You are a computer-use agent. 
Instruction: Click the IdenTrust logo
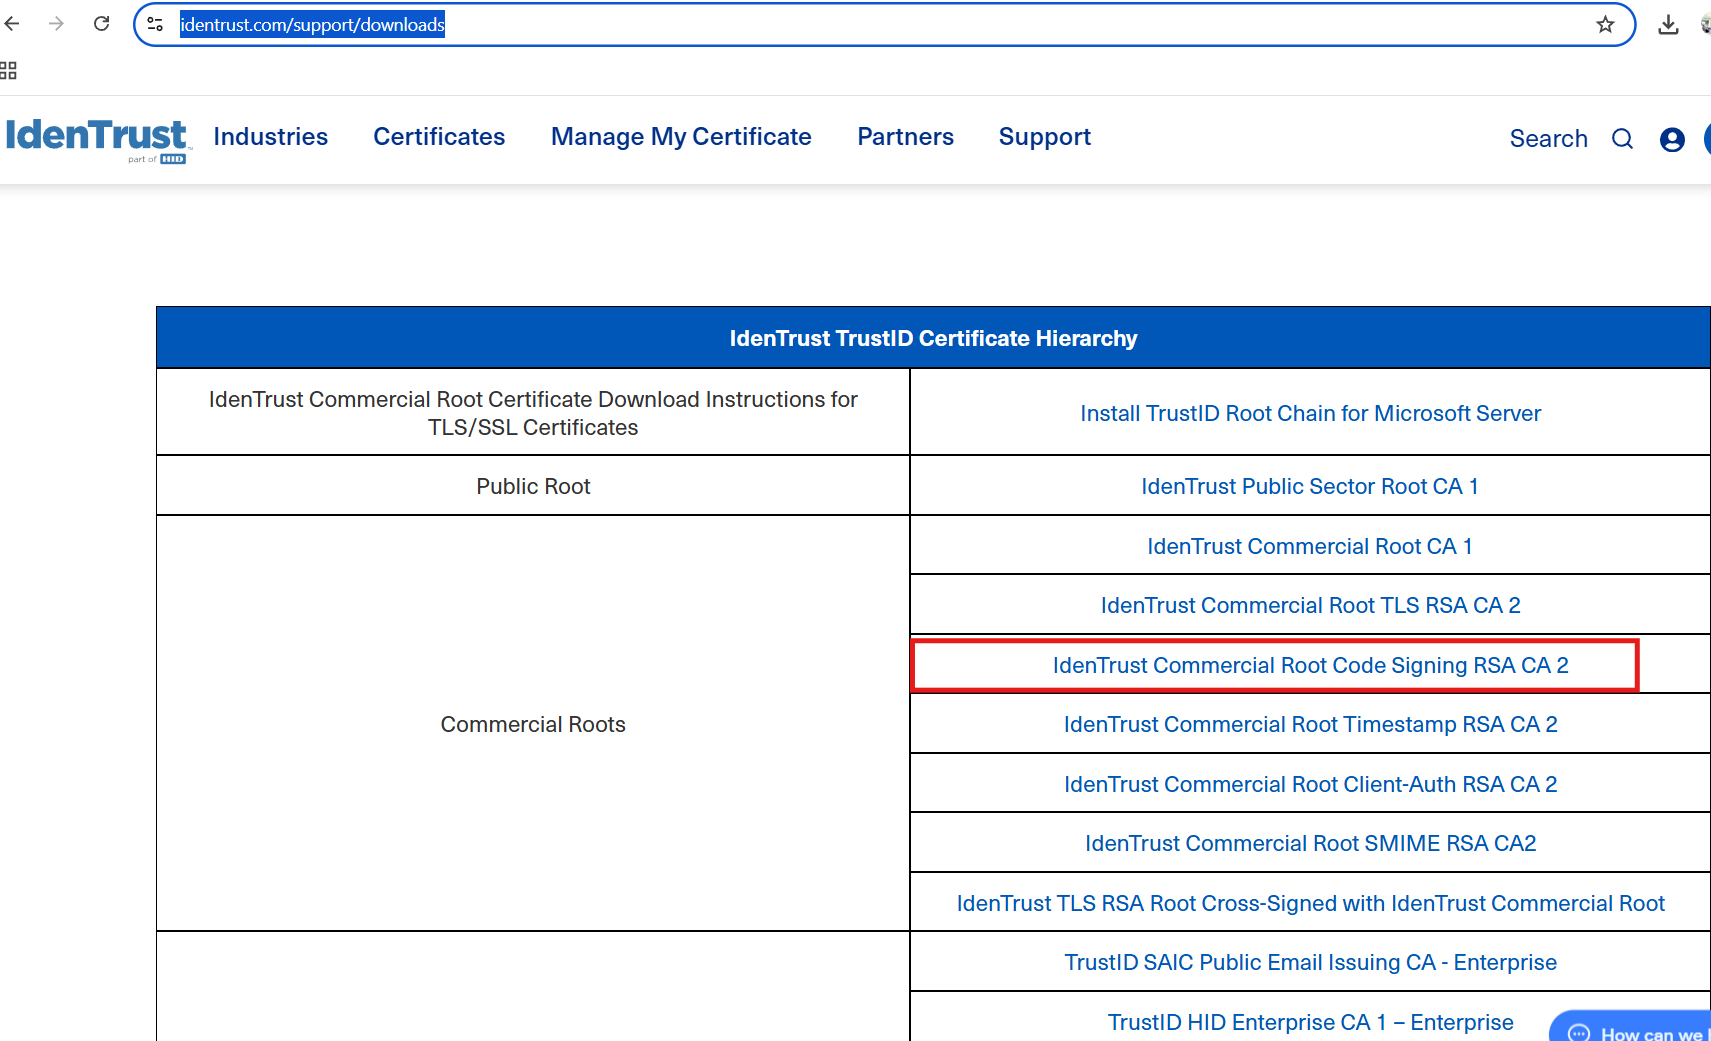pos(97,139)
